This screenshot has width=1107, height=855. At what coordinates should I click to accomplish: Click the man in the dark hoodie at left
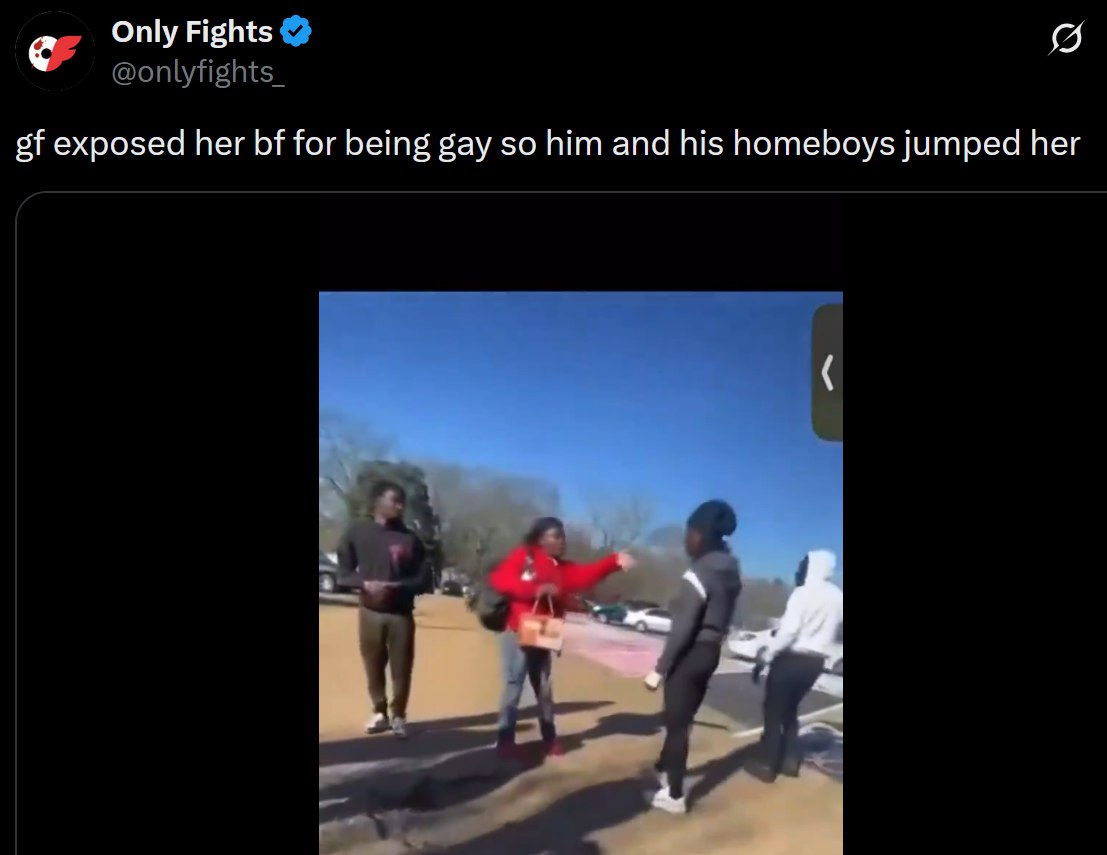point(385,607)
